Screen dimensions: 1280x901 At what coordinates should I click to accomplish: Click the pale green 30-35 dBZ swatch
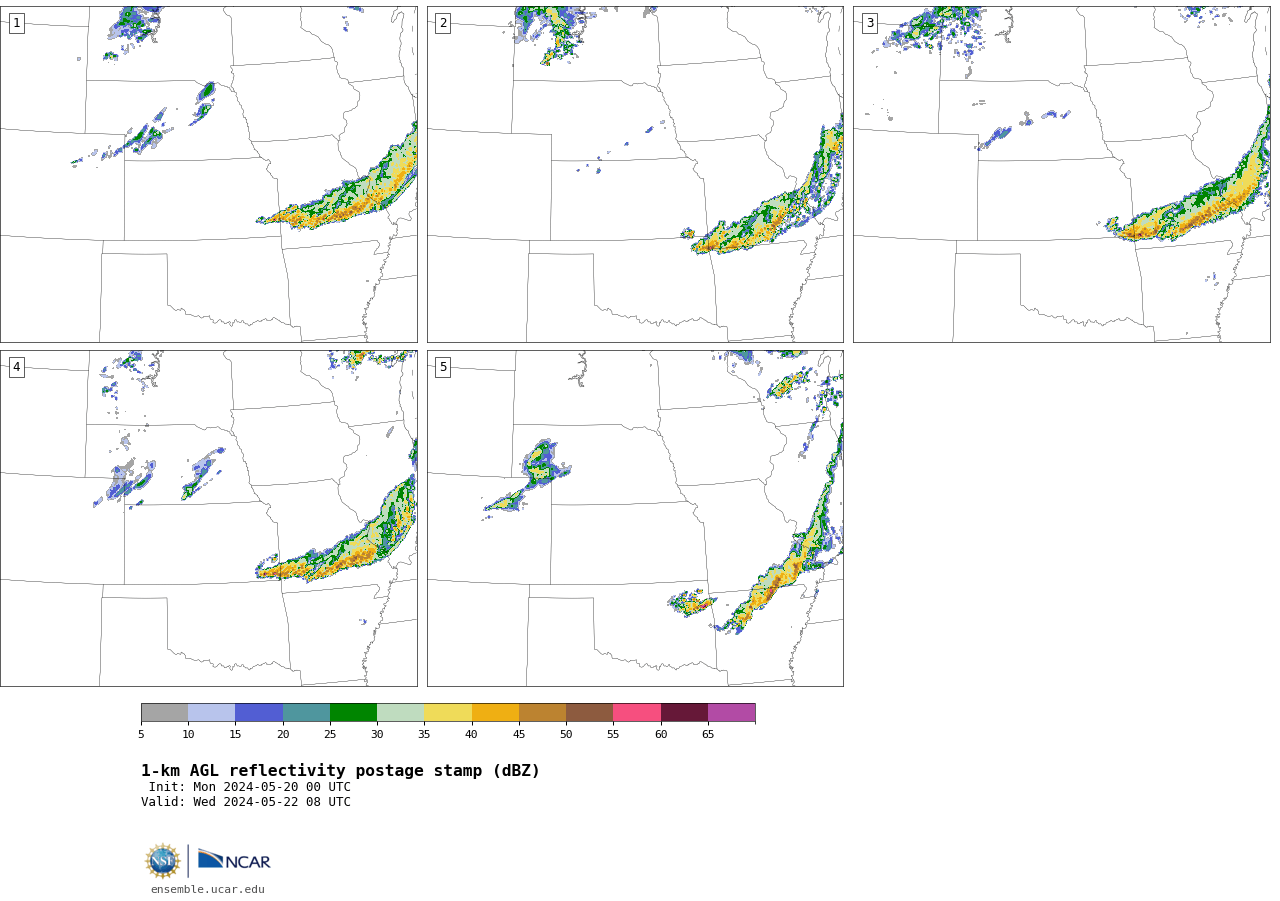[401, 713]
